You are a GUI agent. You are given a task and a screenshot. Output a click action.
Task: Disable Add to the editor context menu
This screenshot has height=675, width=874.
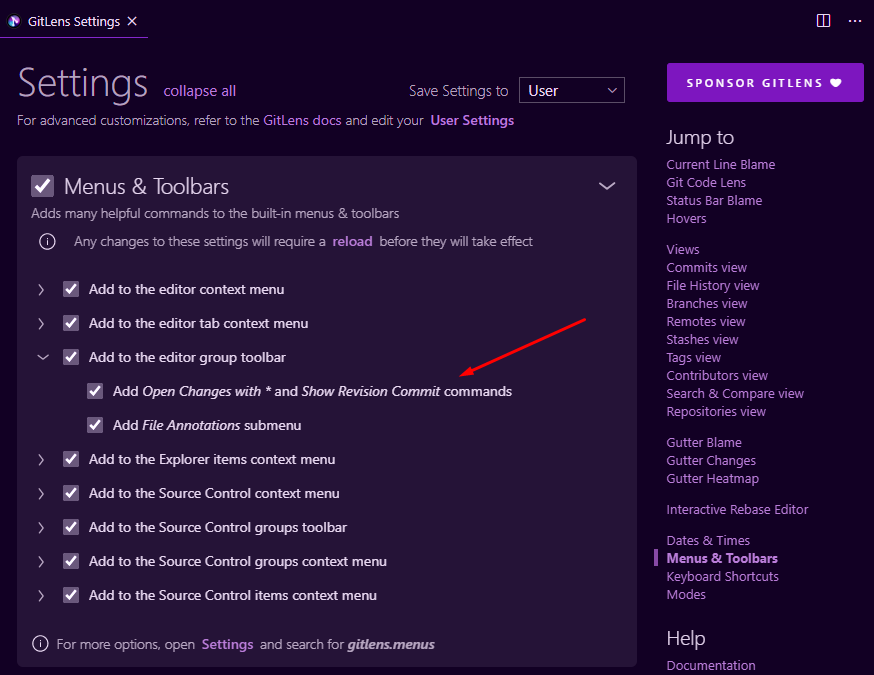coord(71,289)
